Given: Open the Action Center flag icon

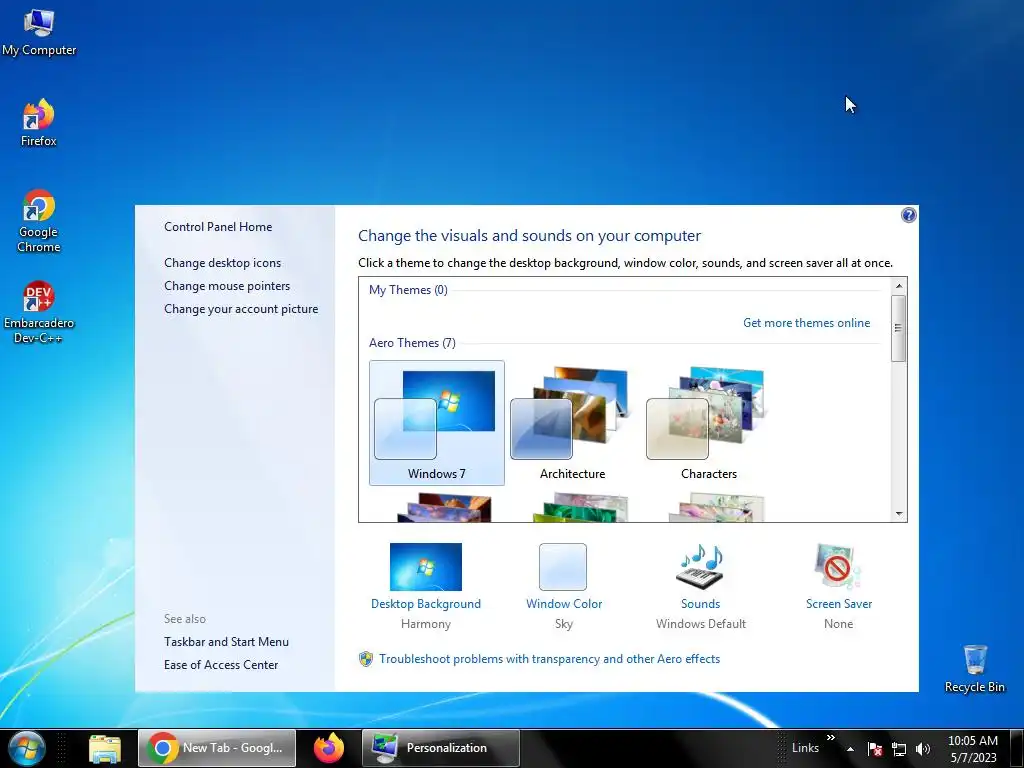Looking at the screenshot, I should (x=875, y=749).
